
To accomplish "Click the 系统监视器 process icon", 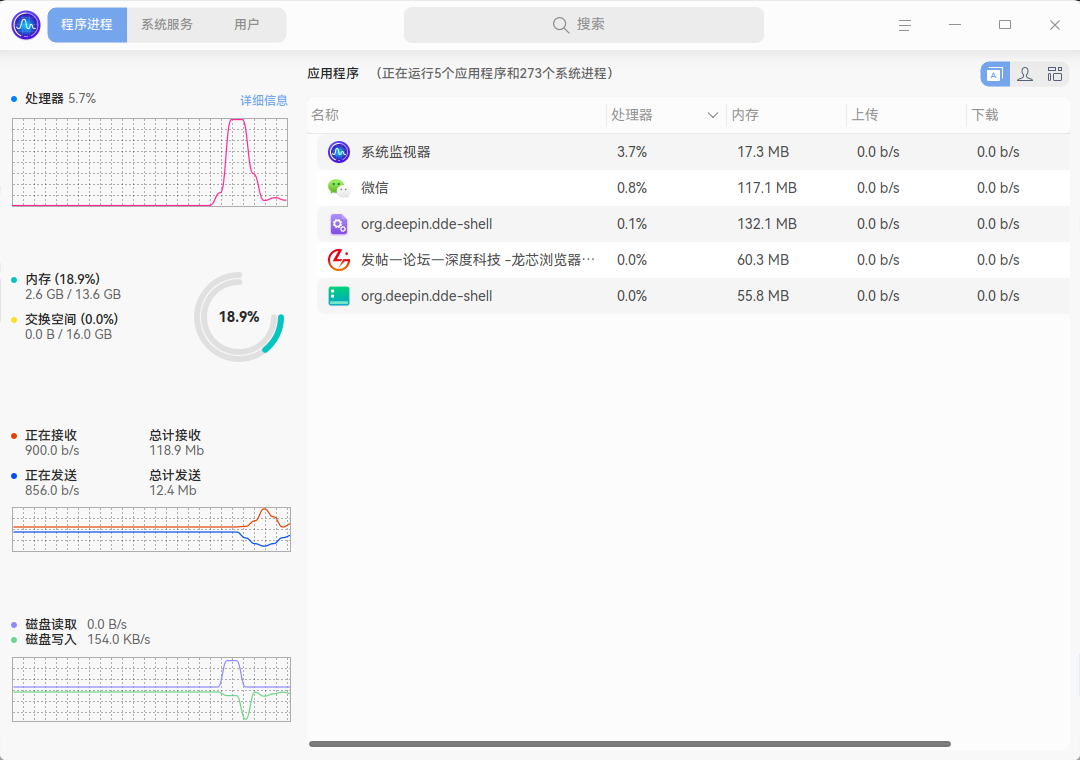I will pyautogui.click(x=339, y=152).
